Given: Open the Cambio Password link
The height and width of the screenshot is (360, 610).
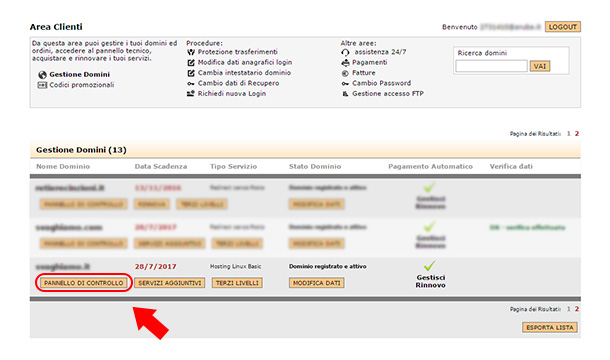Looking at the screenshot, I should (381, 83).
